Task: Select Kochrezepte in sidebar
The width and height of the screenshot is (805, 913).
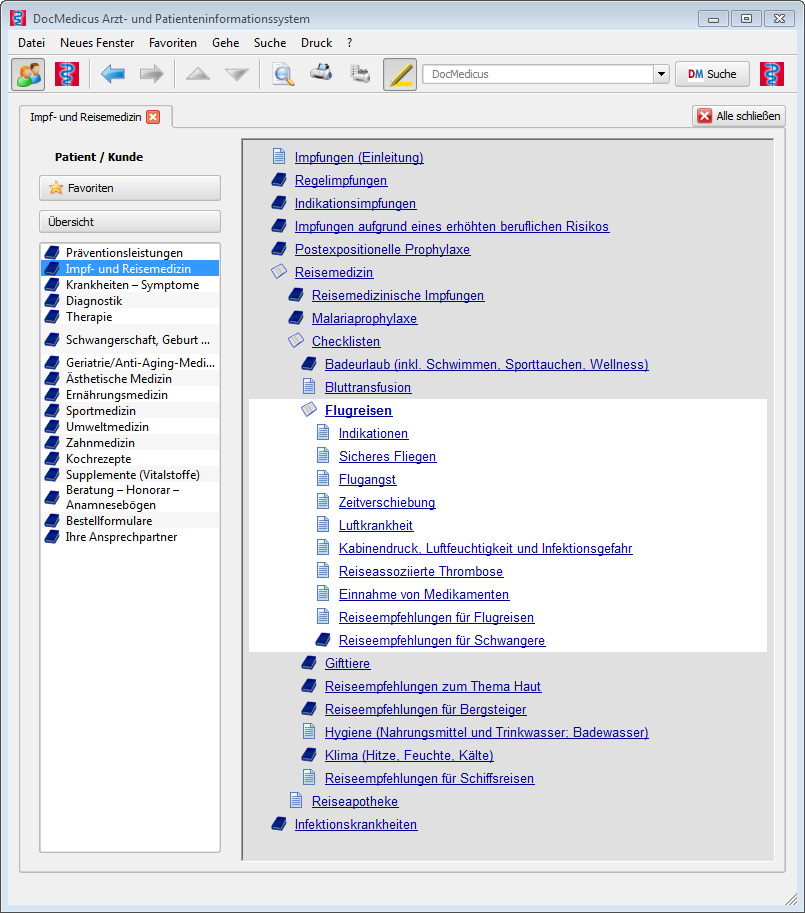Action: [x=130, y=459]
